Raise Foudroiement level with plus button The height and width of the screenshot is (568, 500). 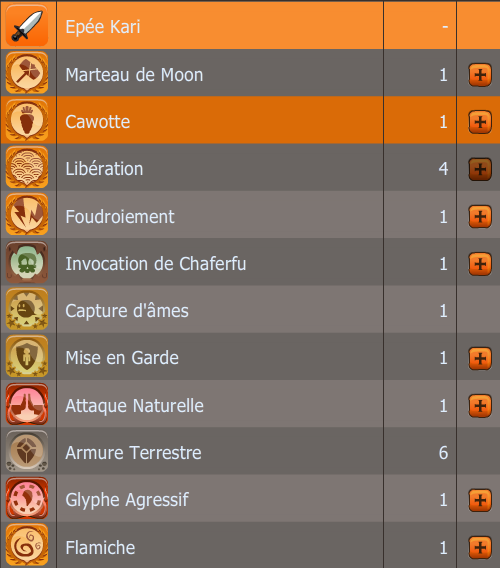480,217
